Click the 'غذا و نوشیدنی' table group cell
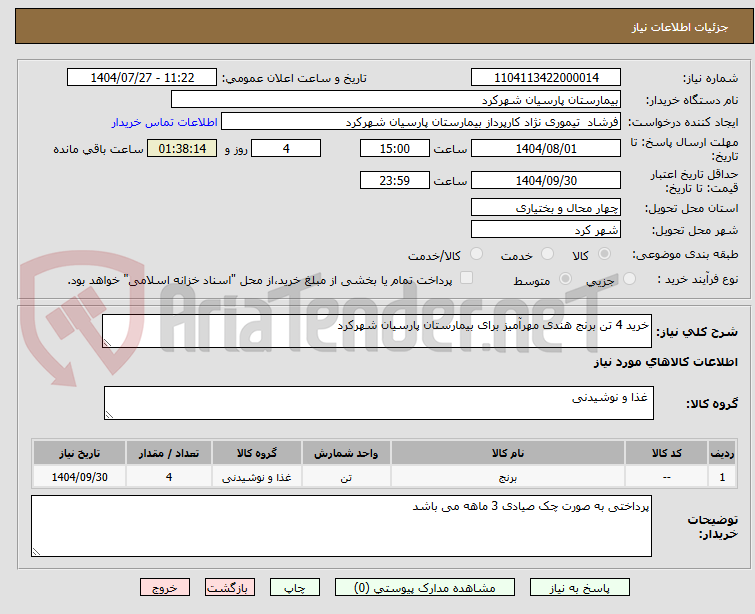The width and height of the screenshot is (755, 614). pyautogui.click(x=257, y=477)
